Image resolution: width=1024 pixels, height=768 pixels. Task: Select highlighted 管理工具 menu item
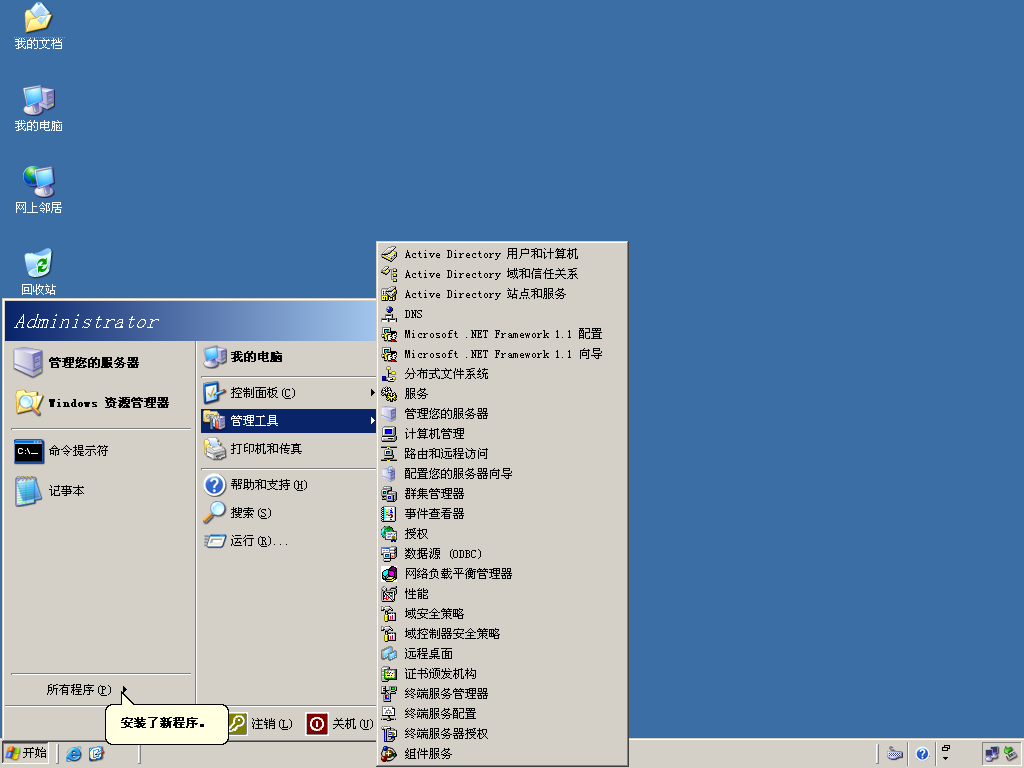(289, 421)
